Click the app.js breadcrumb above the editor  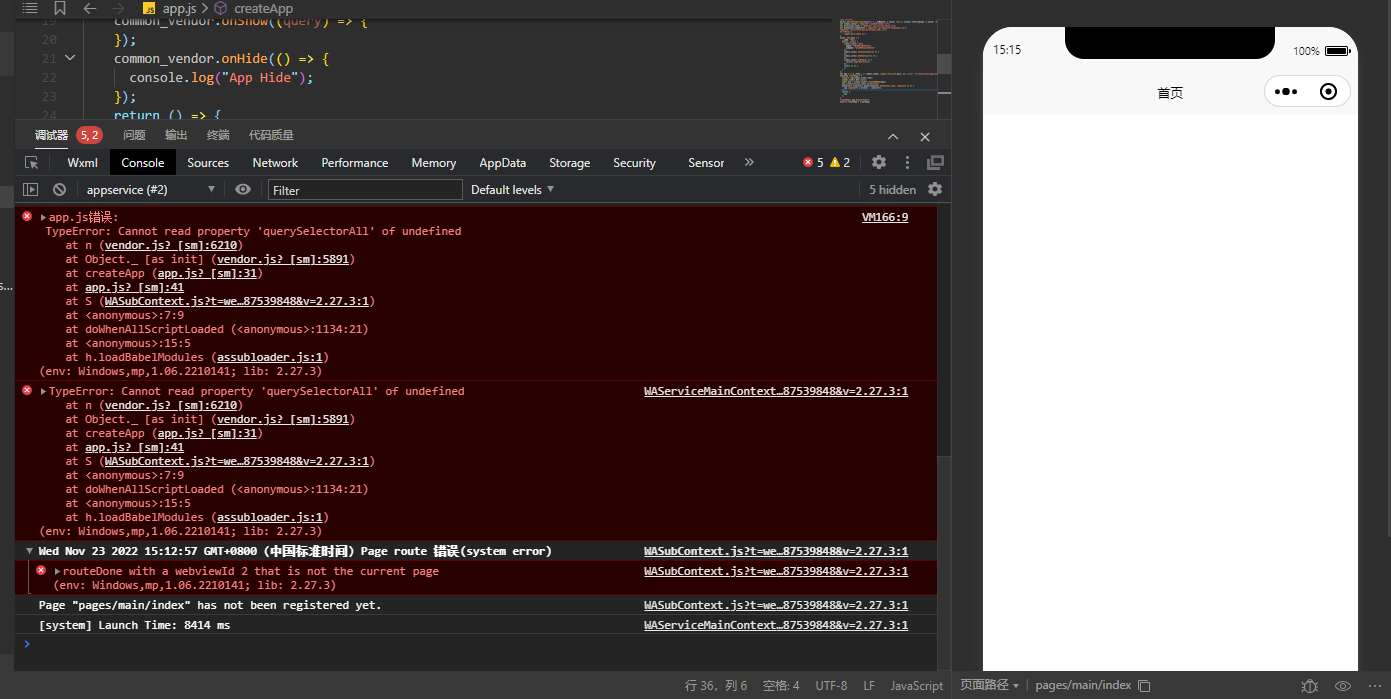pyautogui.click(x=169, y=8)
